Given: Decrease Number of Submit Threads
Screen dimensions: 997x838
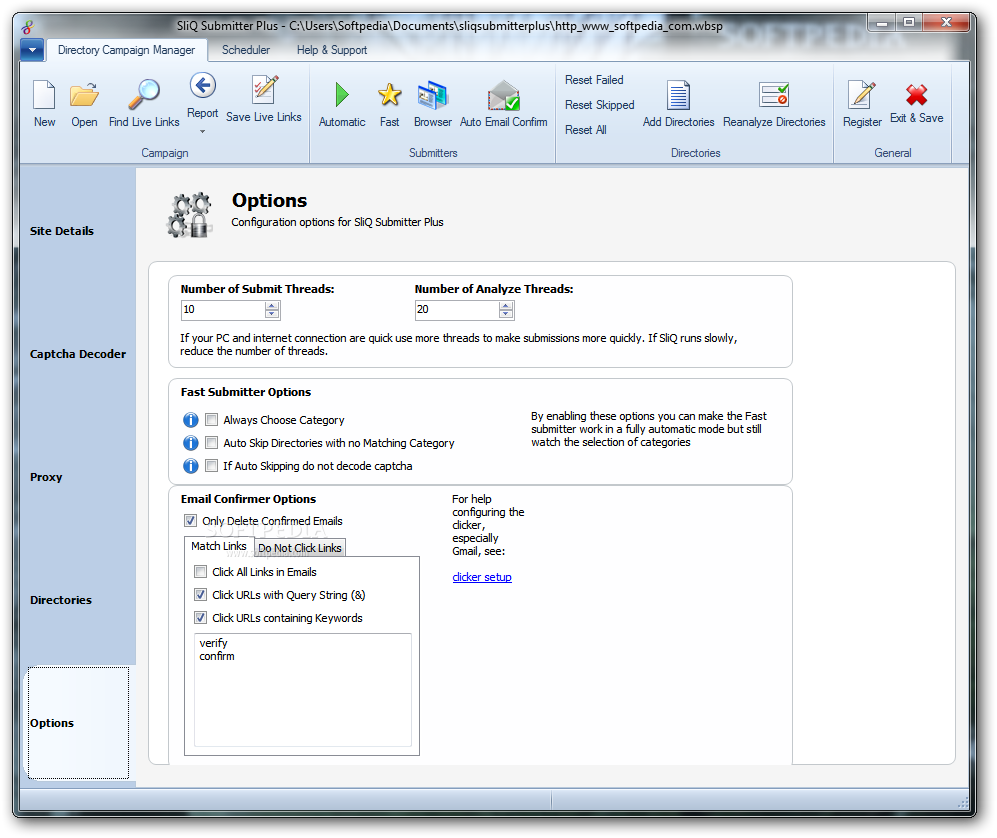Looking at the screenshot, I should pyautogui.click(x=272, y=313).
